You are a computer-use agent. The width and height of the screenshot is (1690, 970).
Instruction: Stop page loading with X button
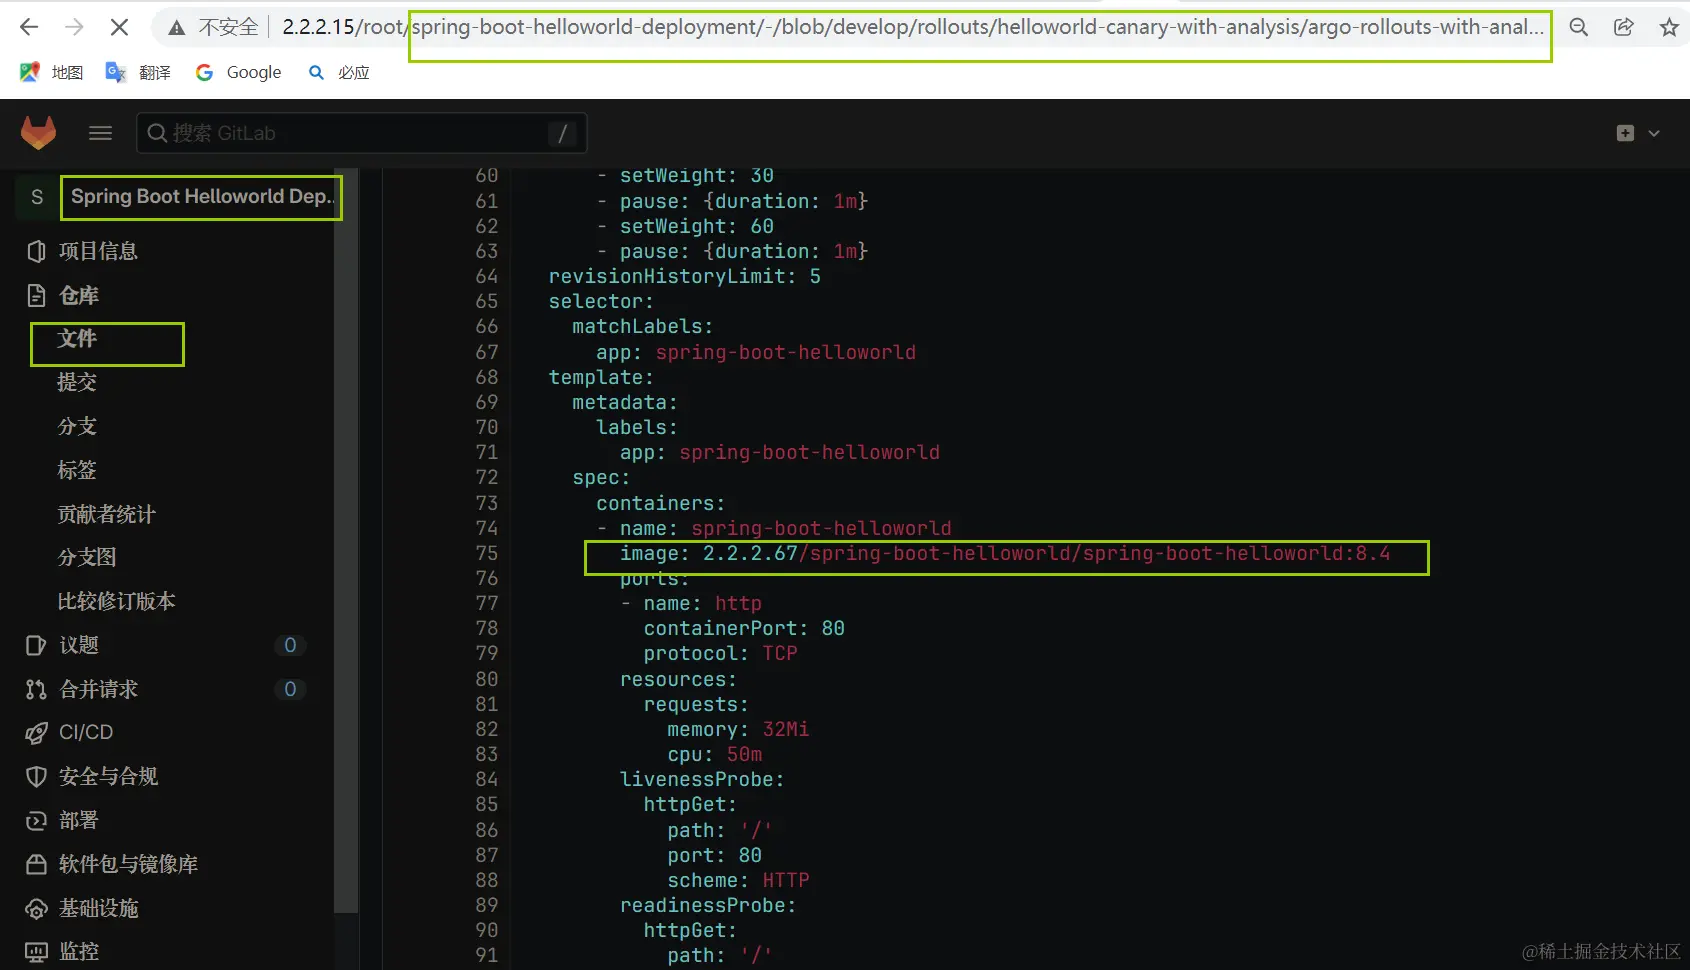[119, 27]
